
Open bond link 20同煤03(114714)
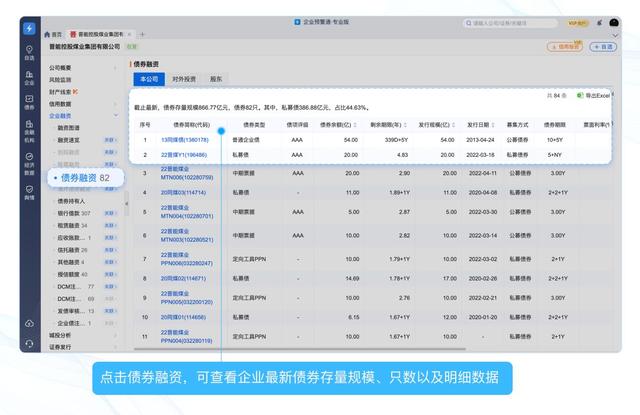click(183, 193)
